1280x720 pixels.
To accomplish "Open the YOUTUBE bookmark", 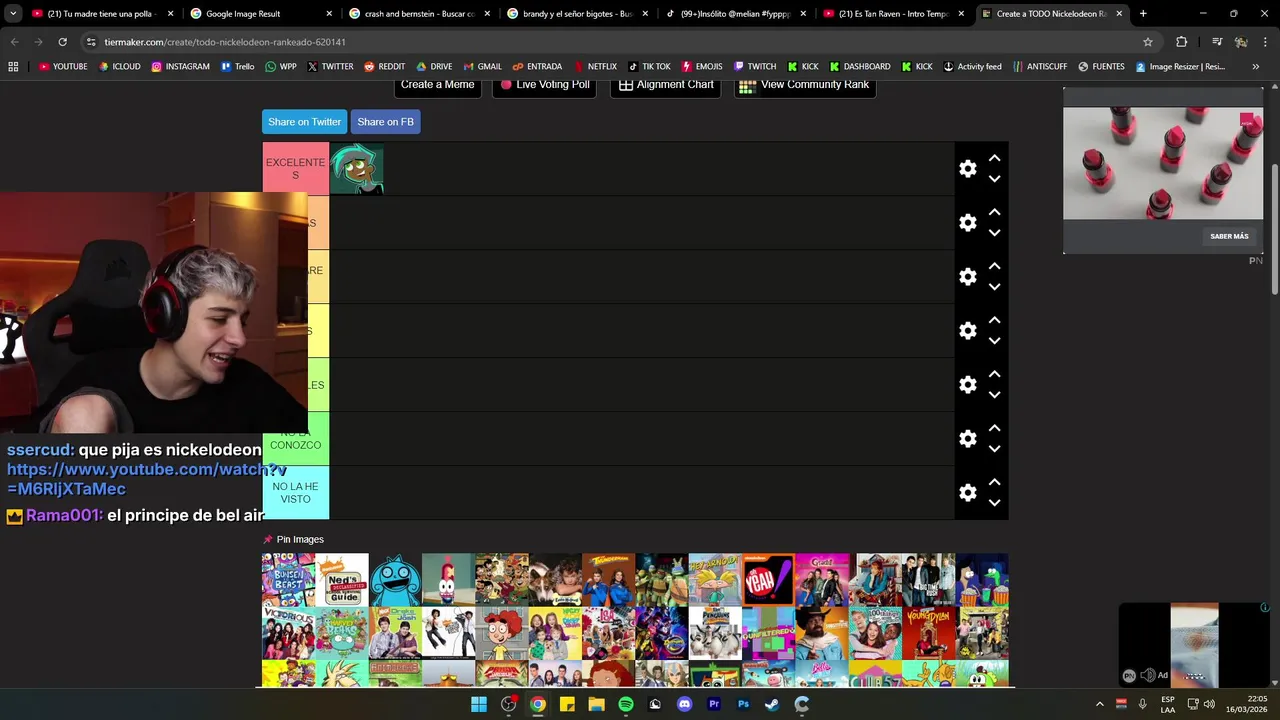I will [x=63, y=67].
